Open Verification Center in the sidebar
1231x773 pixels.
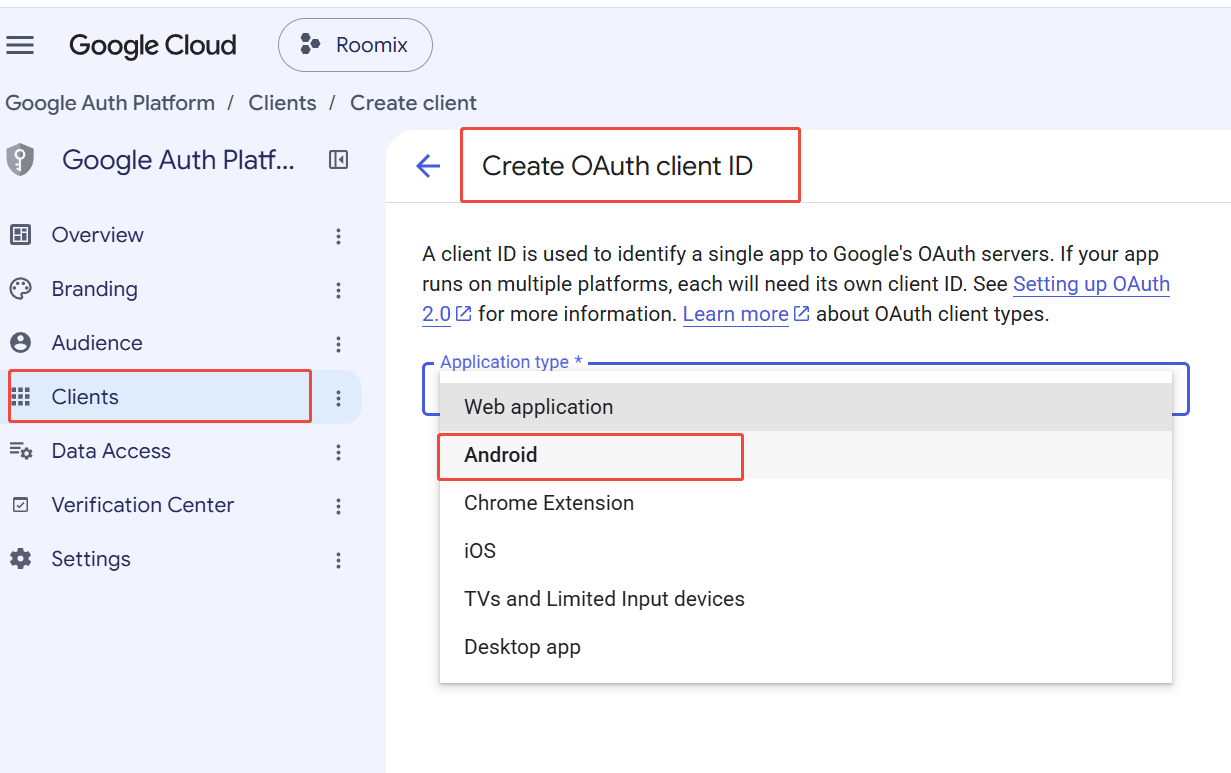tap(143, 505)
